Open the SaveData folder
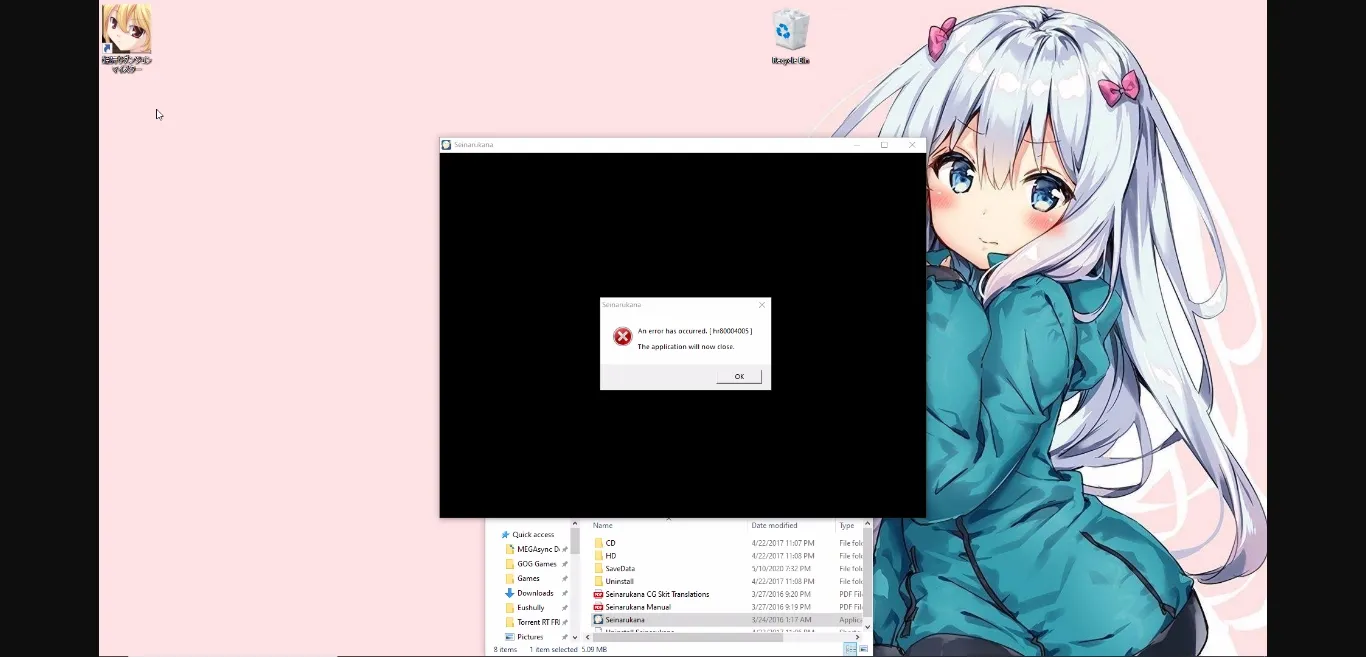Viewport: 1366px width, 657px height. tap(619, 569)
